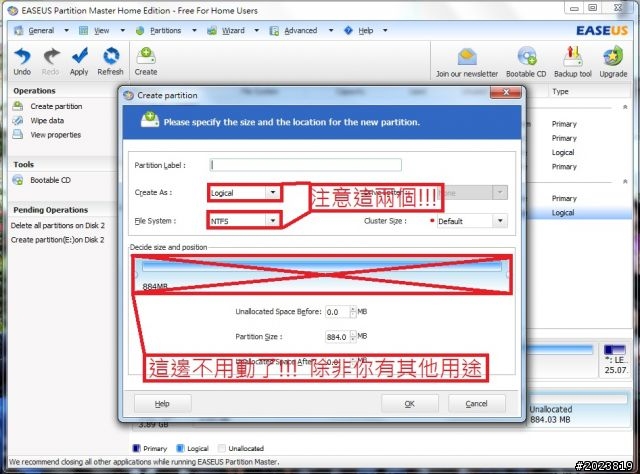Image resolution: width=640 pixels, height=474 pixels.
Task: Click the Redo toolbar icon
Action: [x=51, y=56]
